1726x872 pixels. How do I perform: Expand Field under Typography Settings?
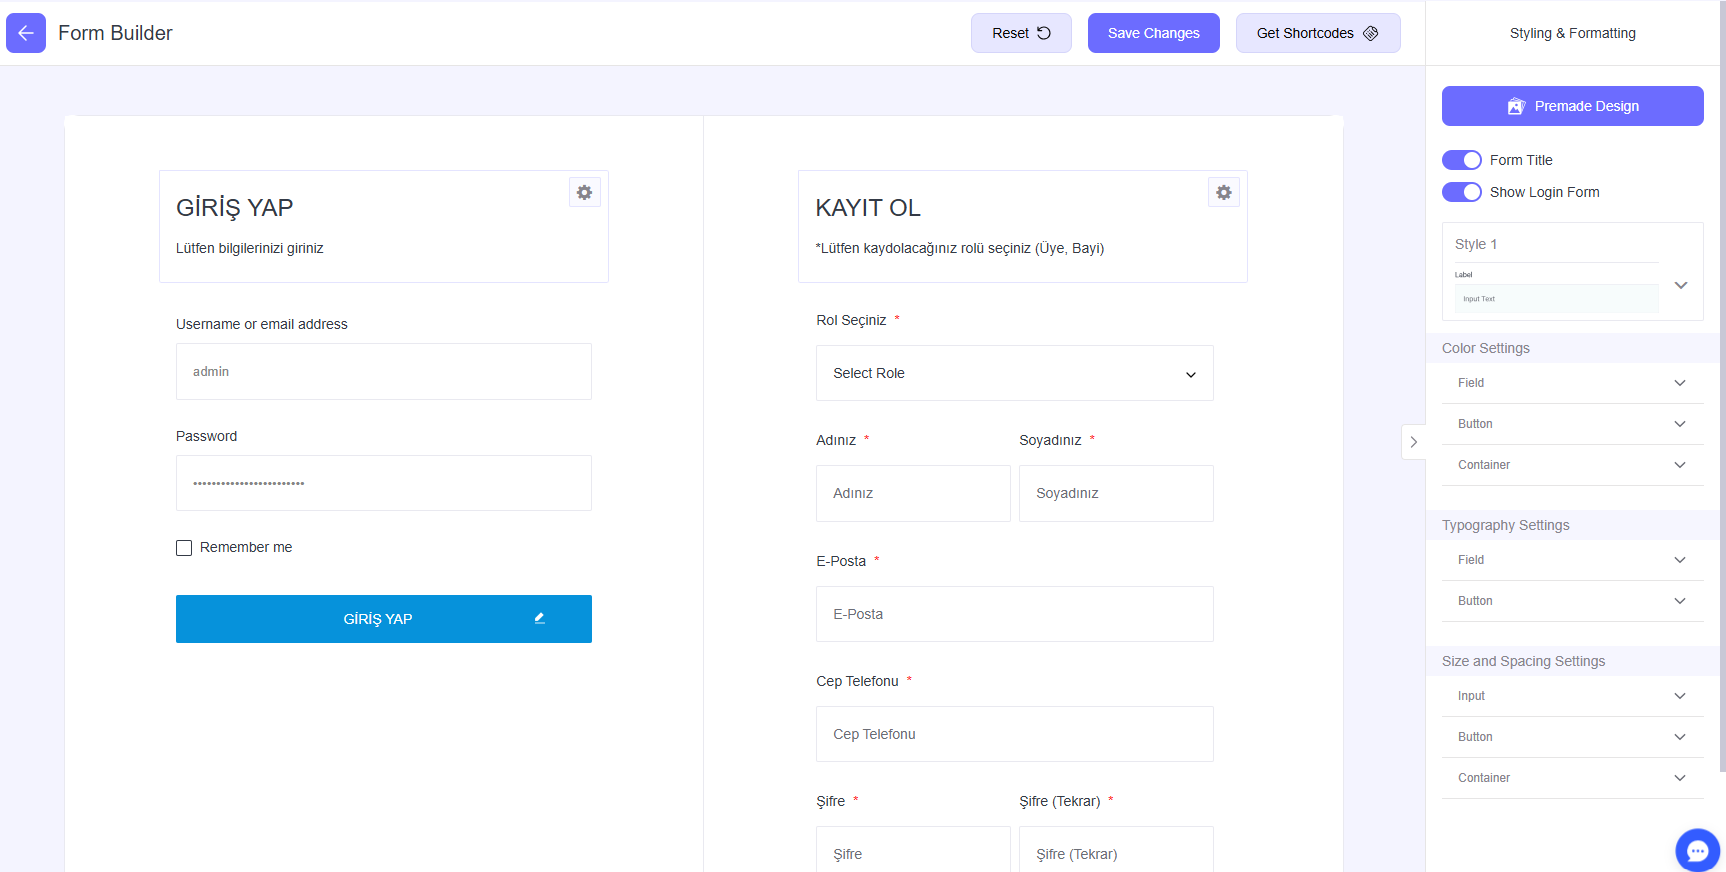(x=1572, y=560)
